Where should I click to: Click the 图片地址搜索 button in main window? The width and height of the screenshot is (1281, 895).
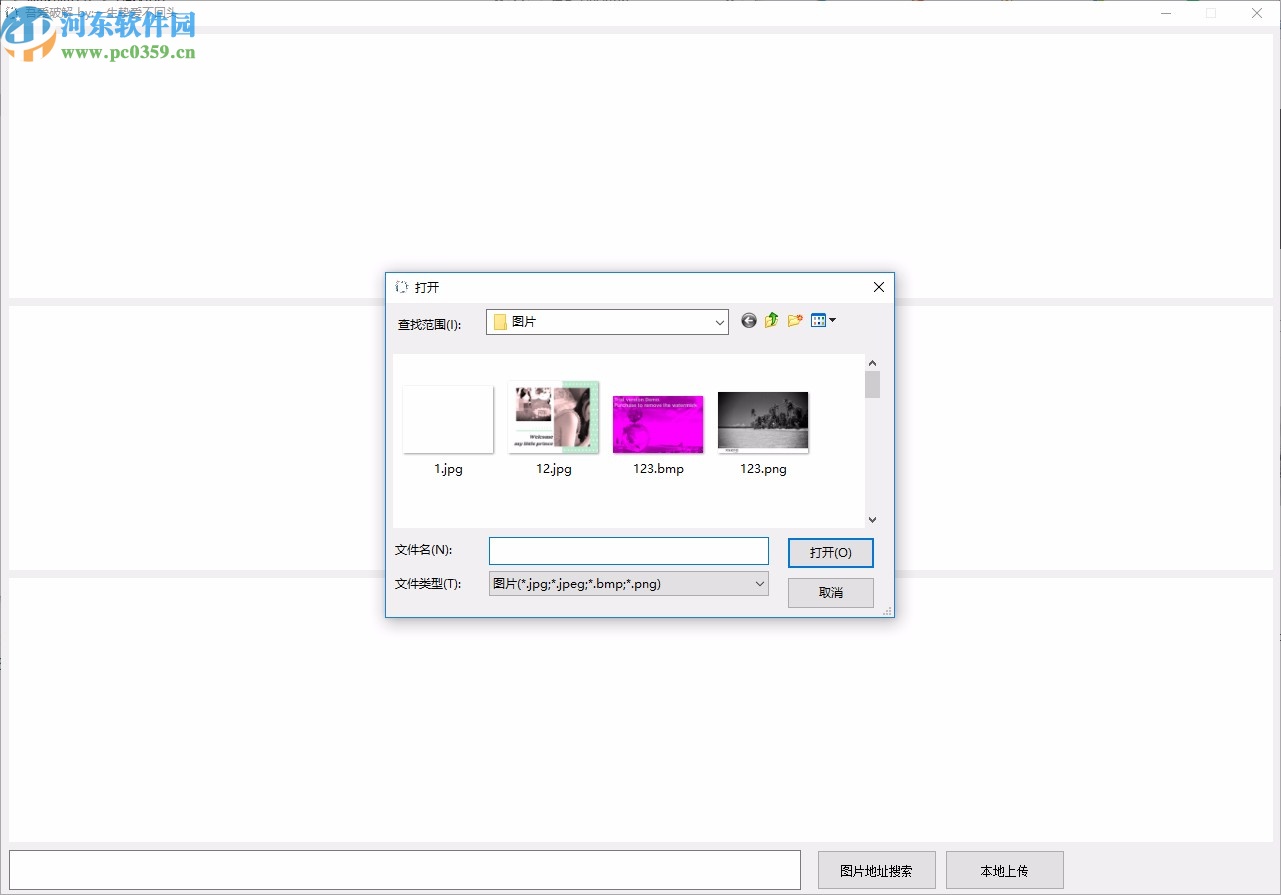click(877, 871)
